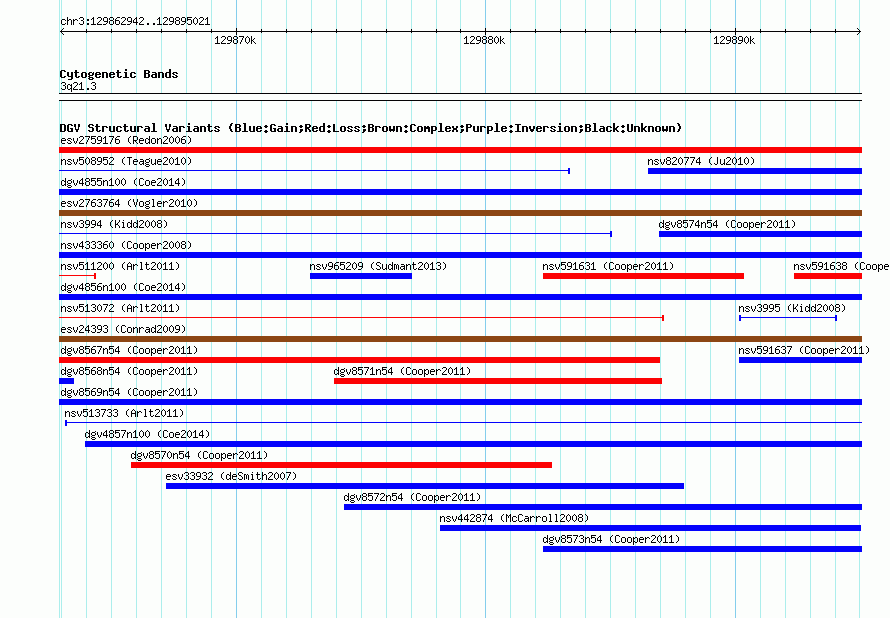The height and width of the screenshot is (618, 890).
Task: Click the esv24393 (Conrad2009) label
Action: (x=123, y=329)
